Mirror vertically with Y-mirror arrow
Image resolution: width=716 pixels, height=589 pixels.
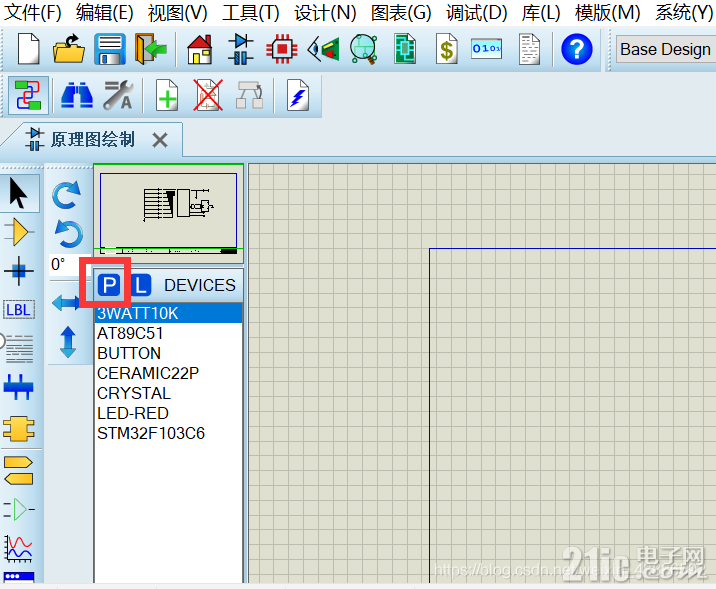pos(68,342)
